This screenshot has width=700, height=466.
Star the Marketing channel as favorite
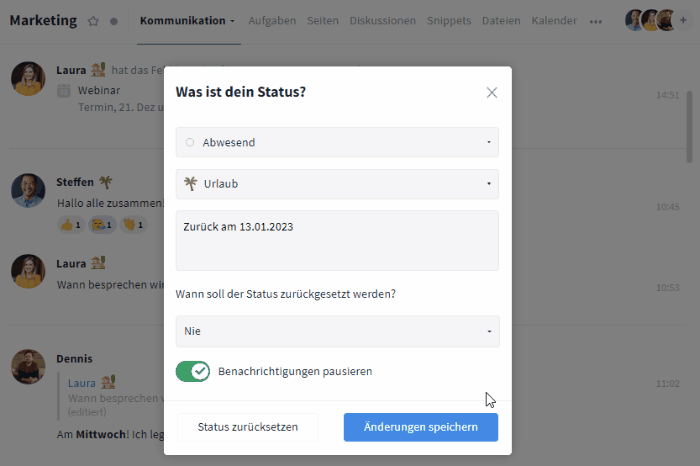coord(93,21)
